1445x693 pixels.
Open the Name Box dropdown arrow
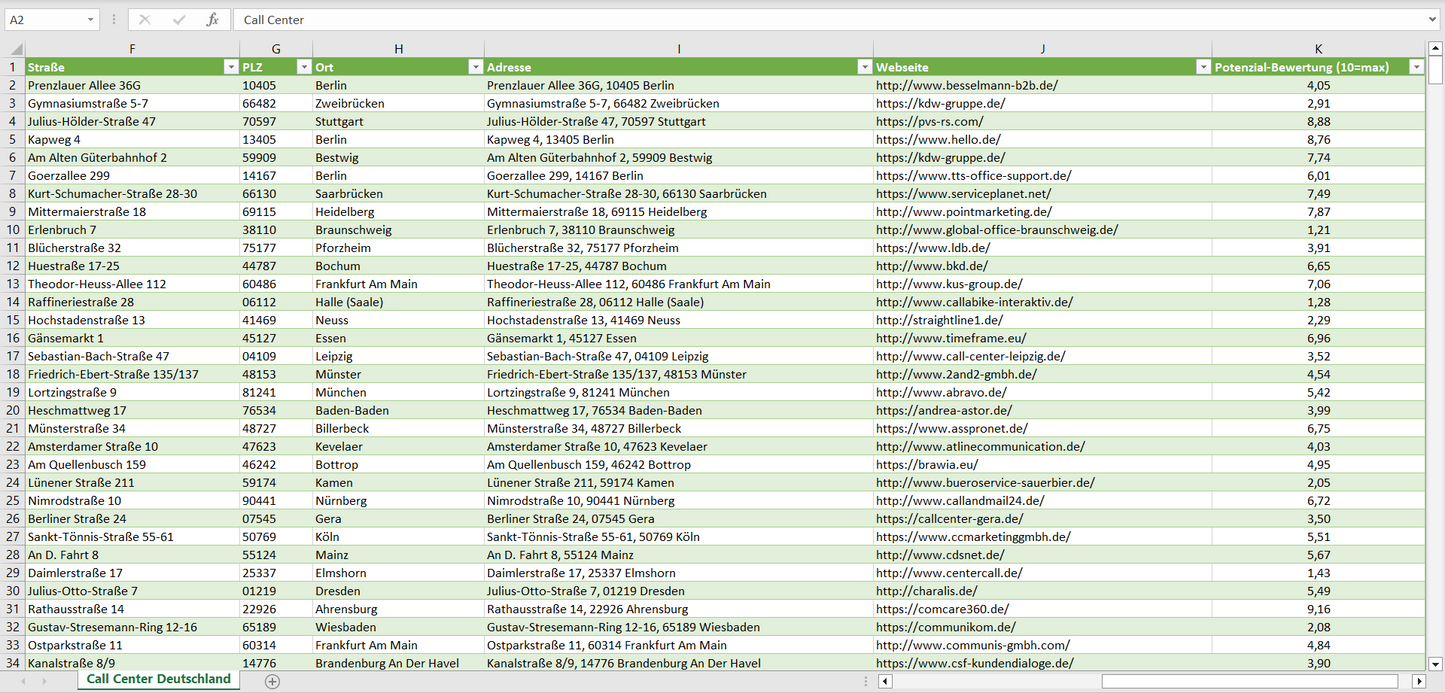tap(91, 20)
